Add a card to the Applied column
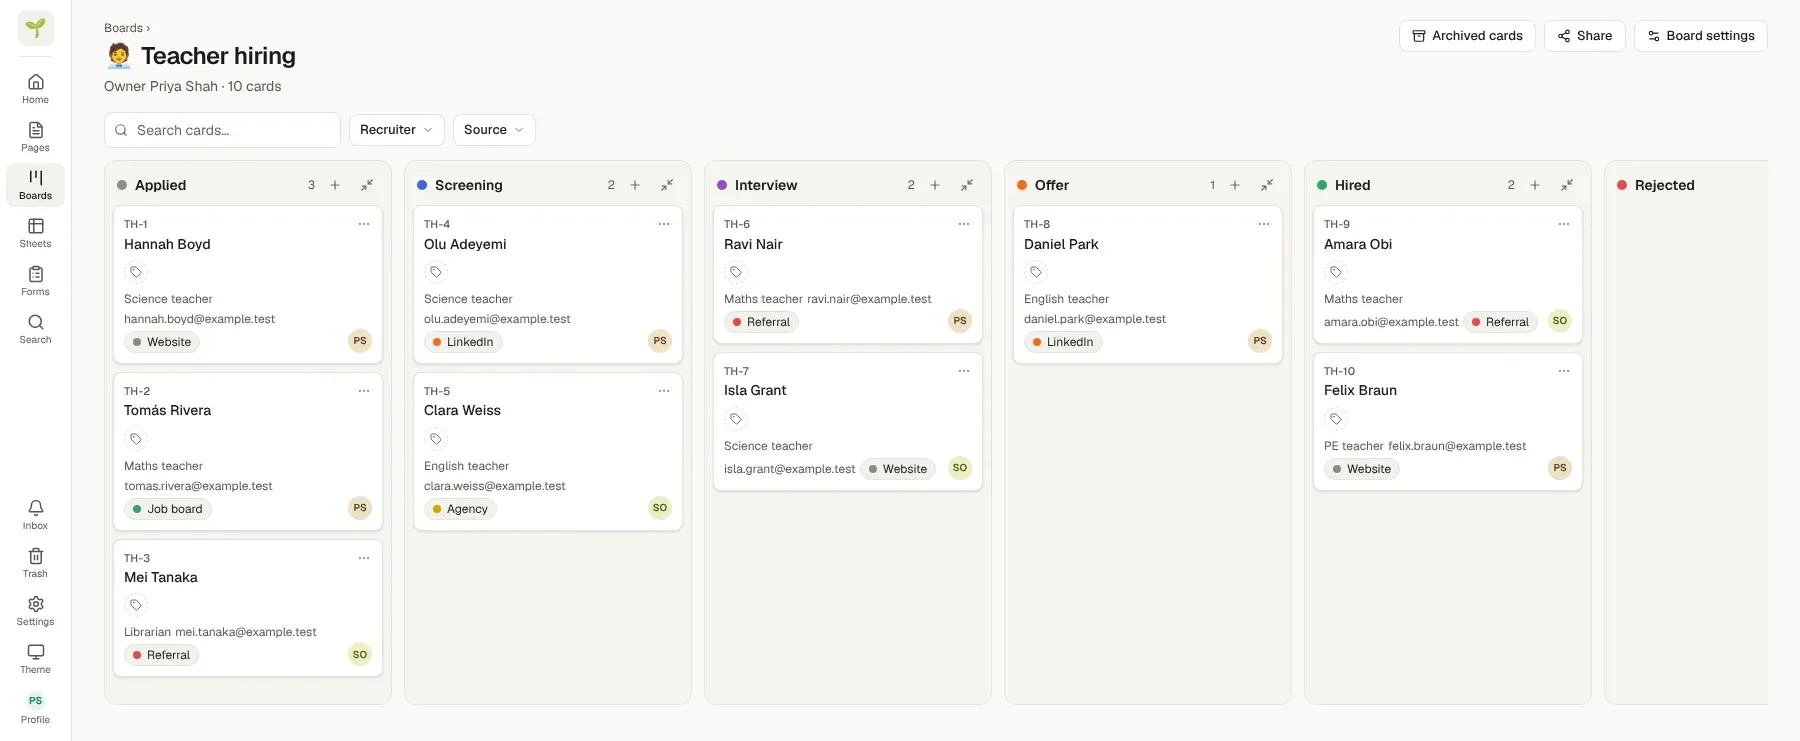The width and height of the screenshot is (1800, 741). (x=335, y=185)
